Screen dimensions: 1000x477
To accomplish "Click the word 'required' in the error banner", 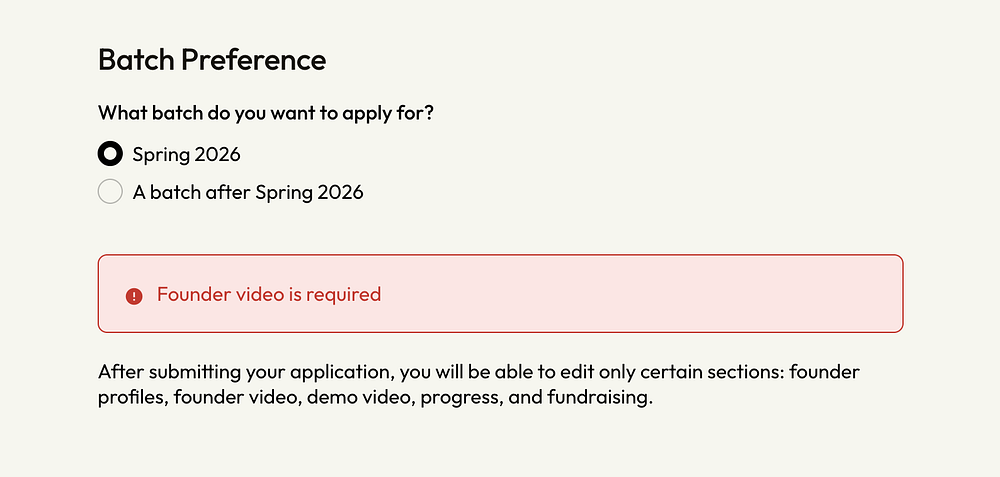I will tap(347, 295).
